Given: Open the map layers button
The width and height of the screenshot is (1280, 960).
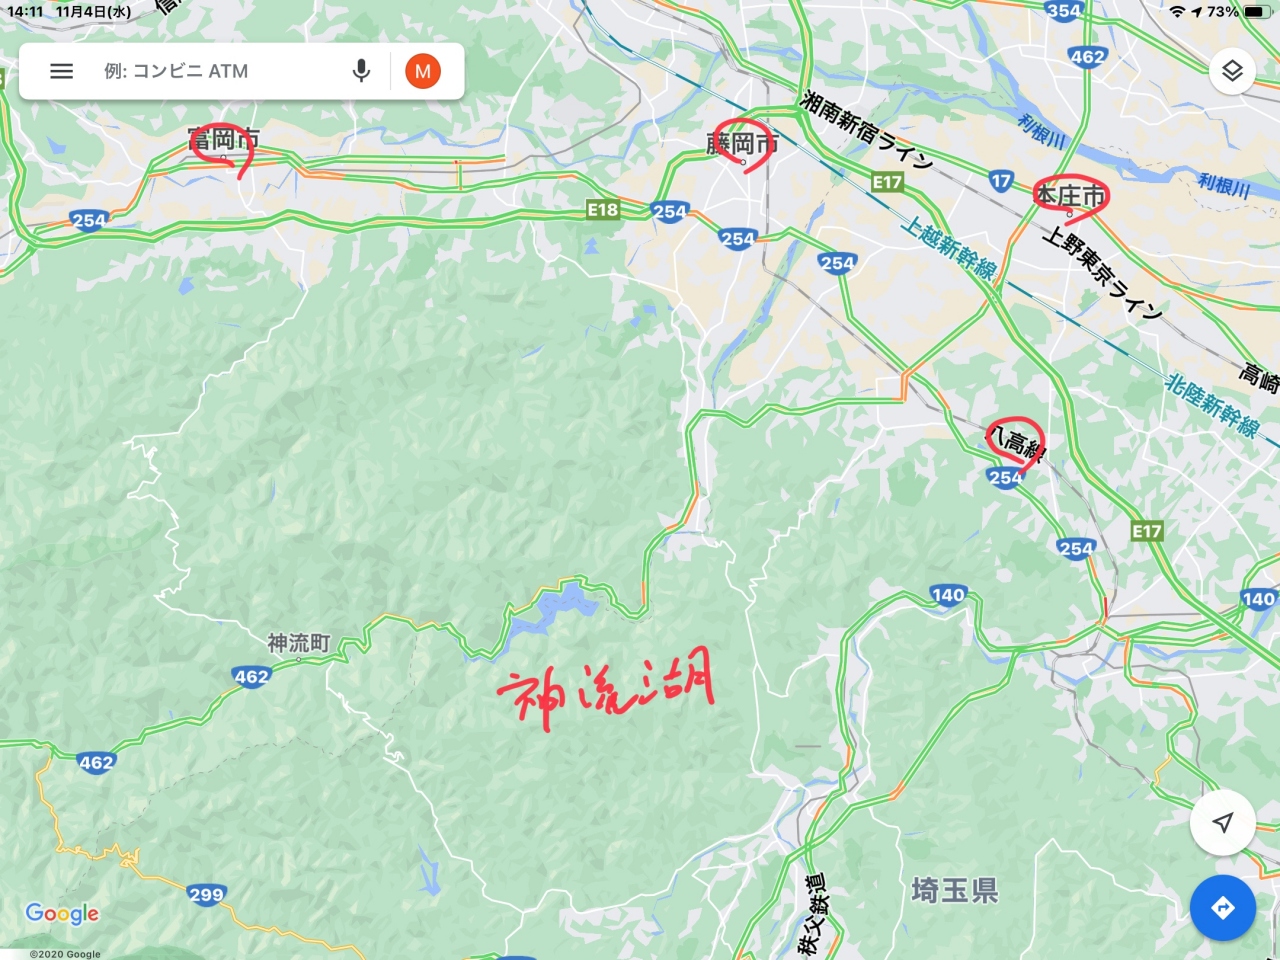Looking at the screenshot, I should [x=1232, y=71].
